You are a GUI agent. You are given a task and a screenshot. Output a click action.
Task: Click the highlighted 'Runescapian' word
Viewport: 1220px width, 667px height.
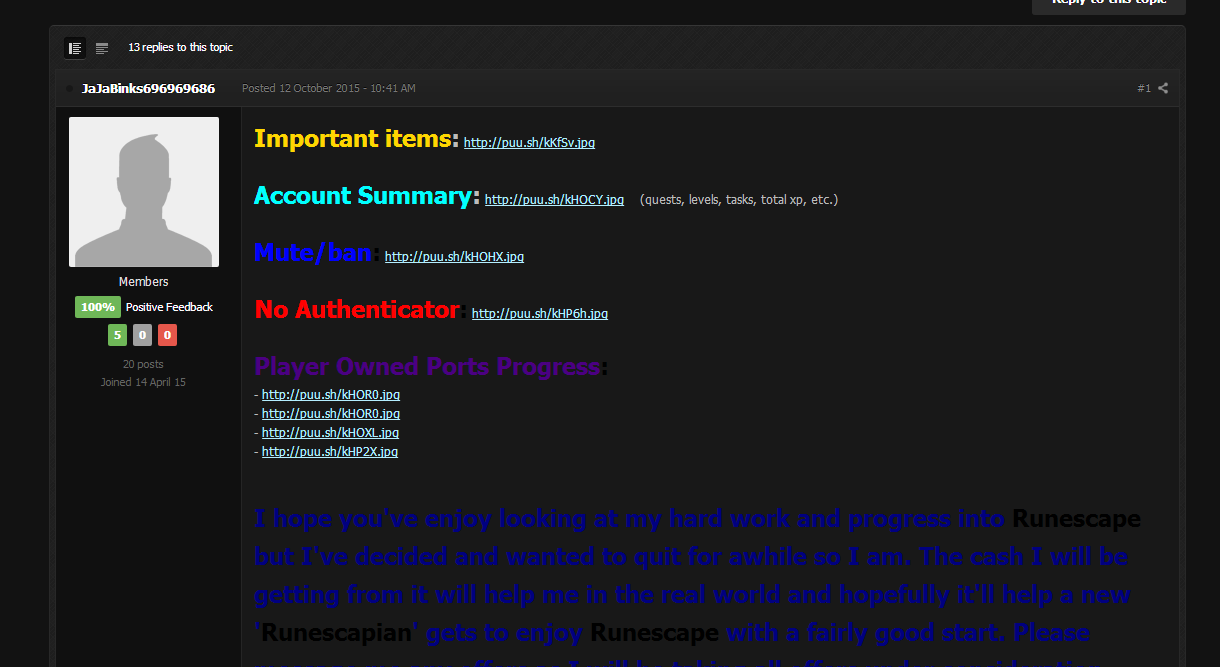336,633
